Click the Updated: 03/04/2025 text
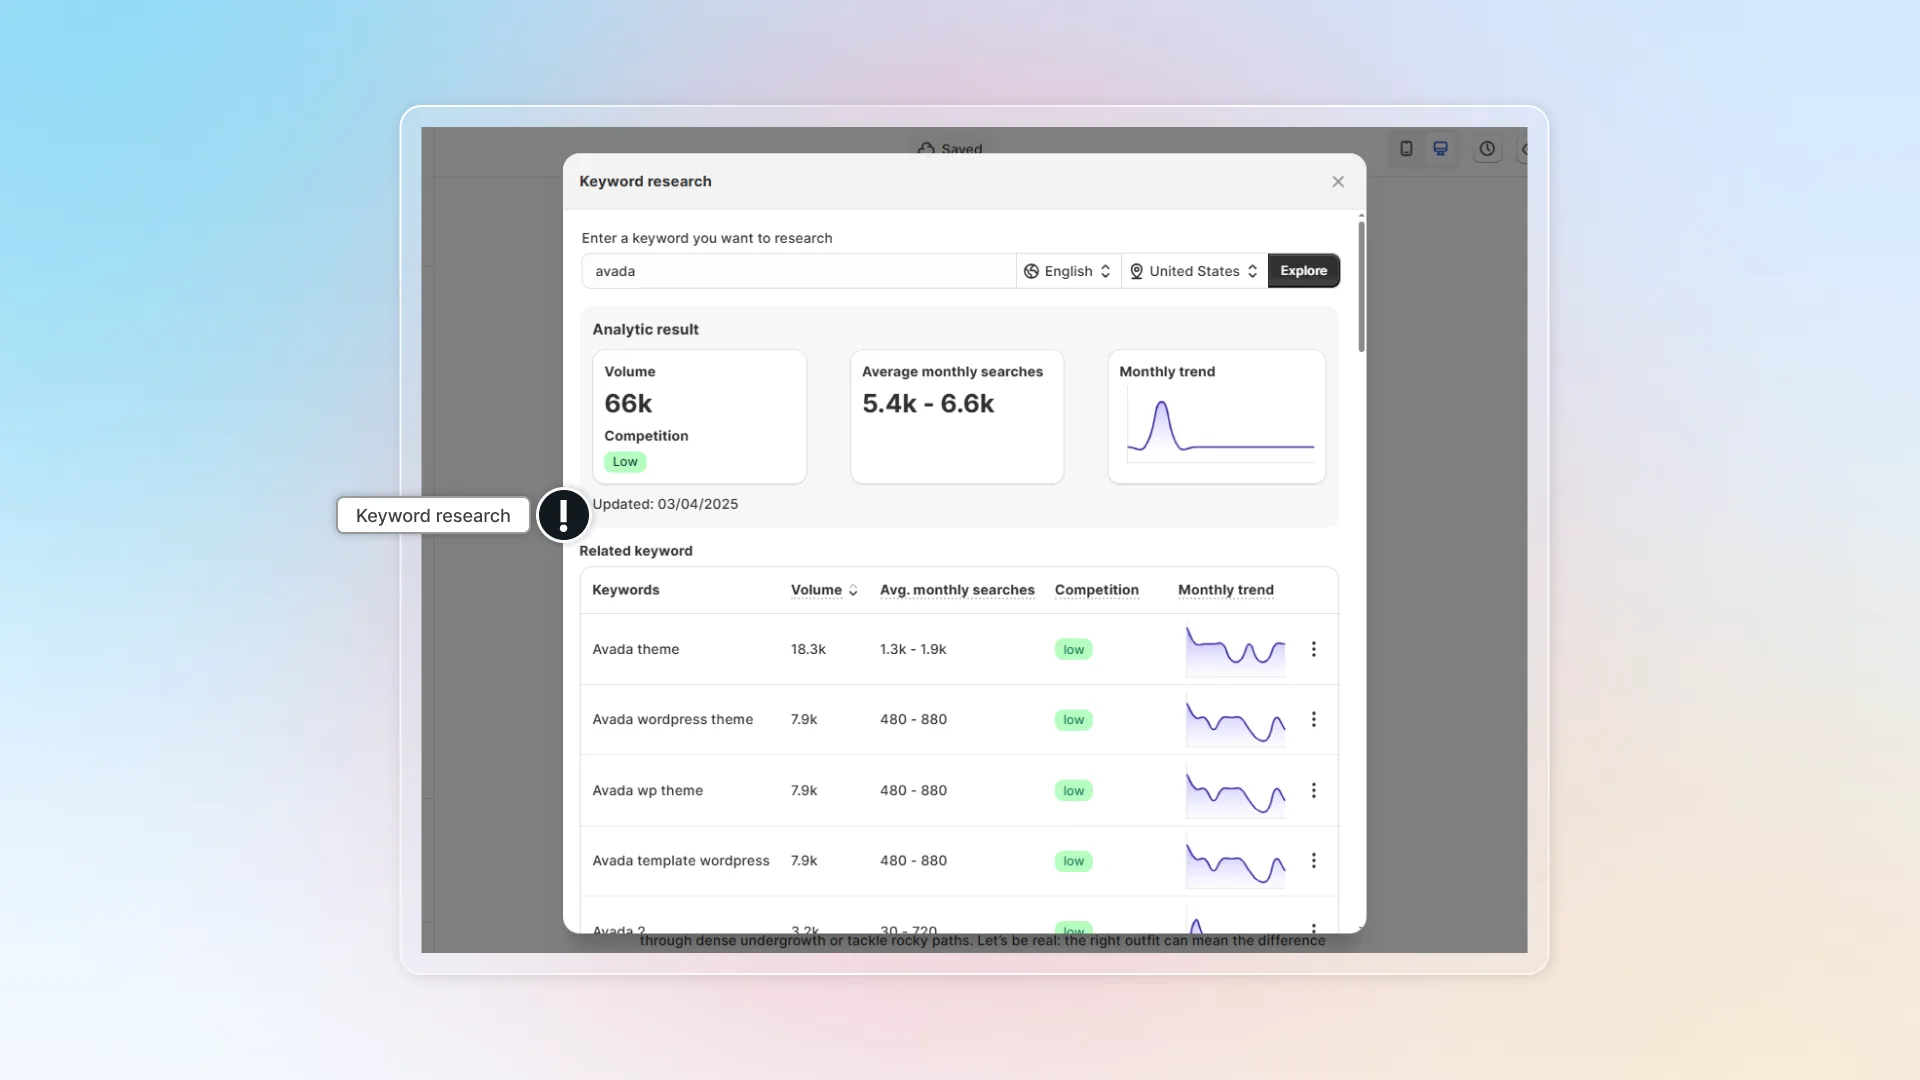The width and height of the screenshot is (1920, 1080). tap(665, 504)
